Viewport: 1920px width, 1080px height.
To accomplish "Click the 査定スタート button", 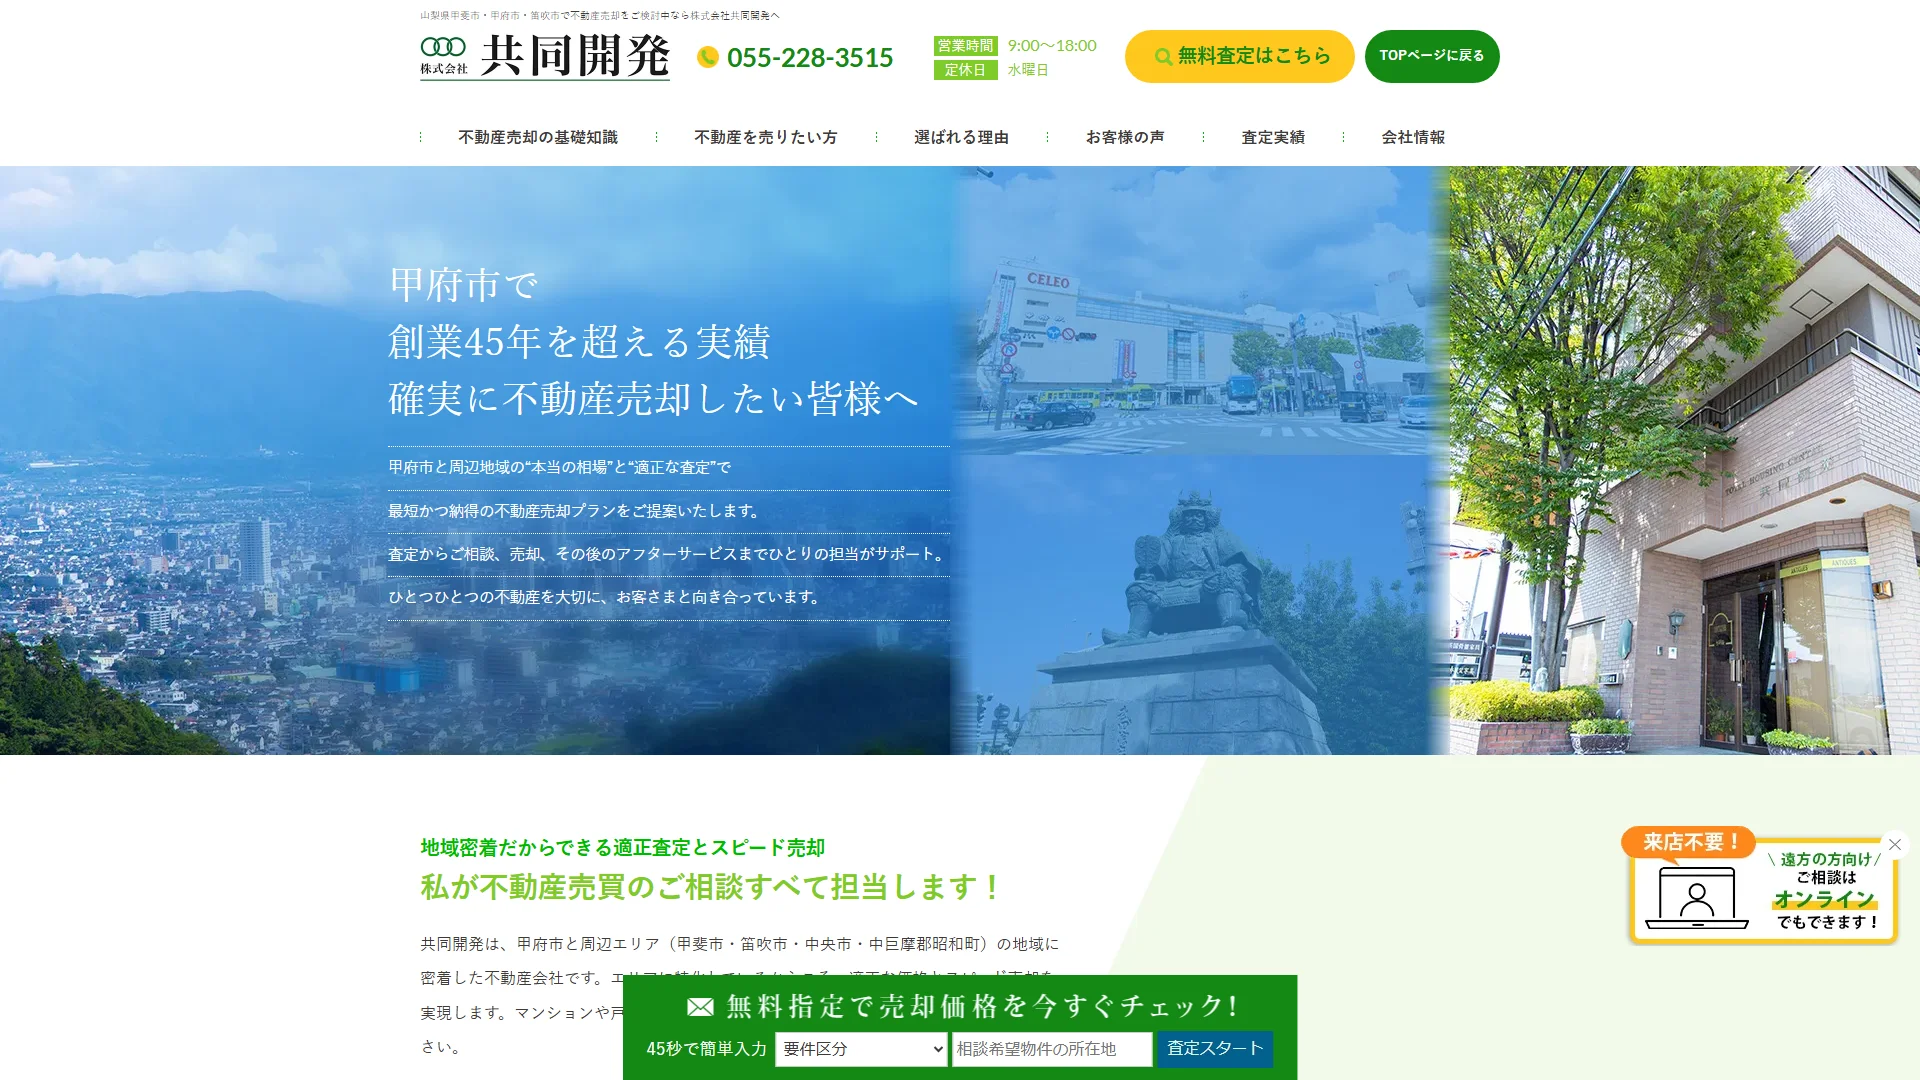I will (1215, 1048).
